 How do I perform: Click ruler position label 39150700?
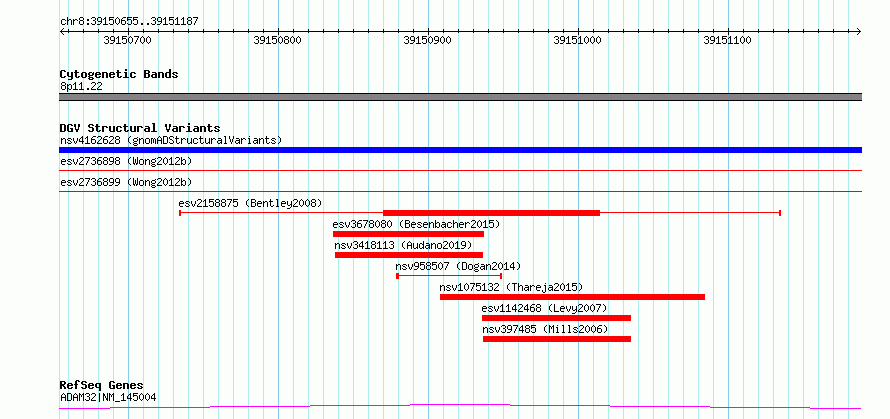coord(128,40)
